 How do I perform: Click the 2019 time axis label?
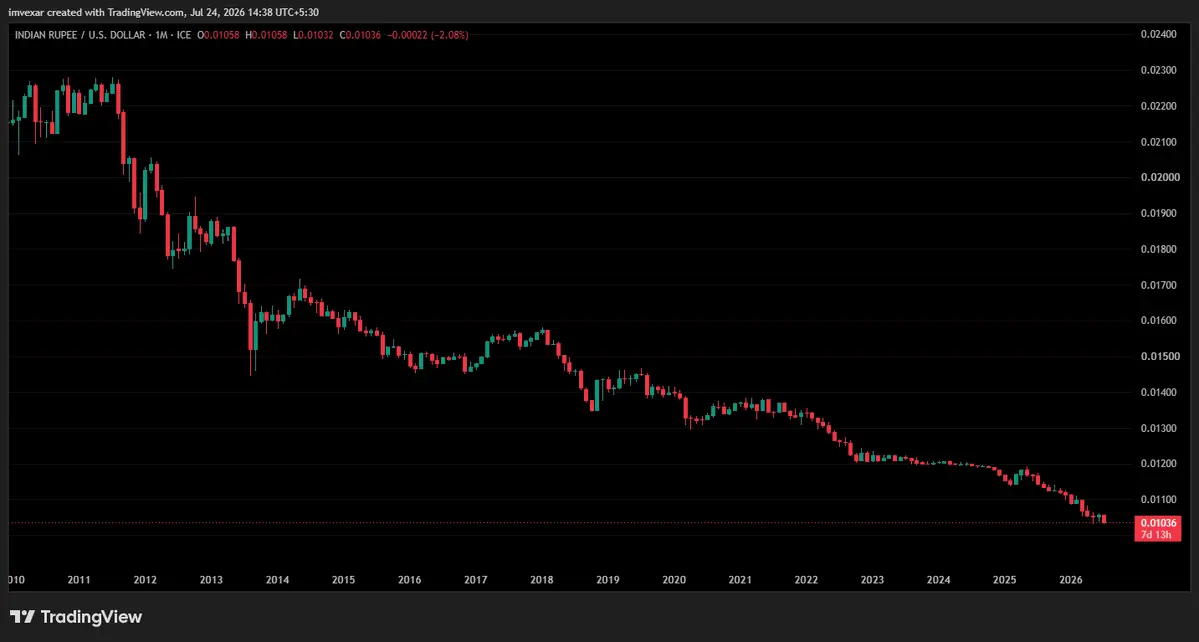tap(608, 580)
